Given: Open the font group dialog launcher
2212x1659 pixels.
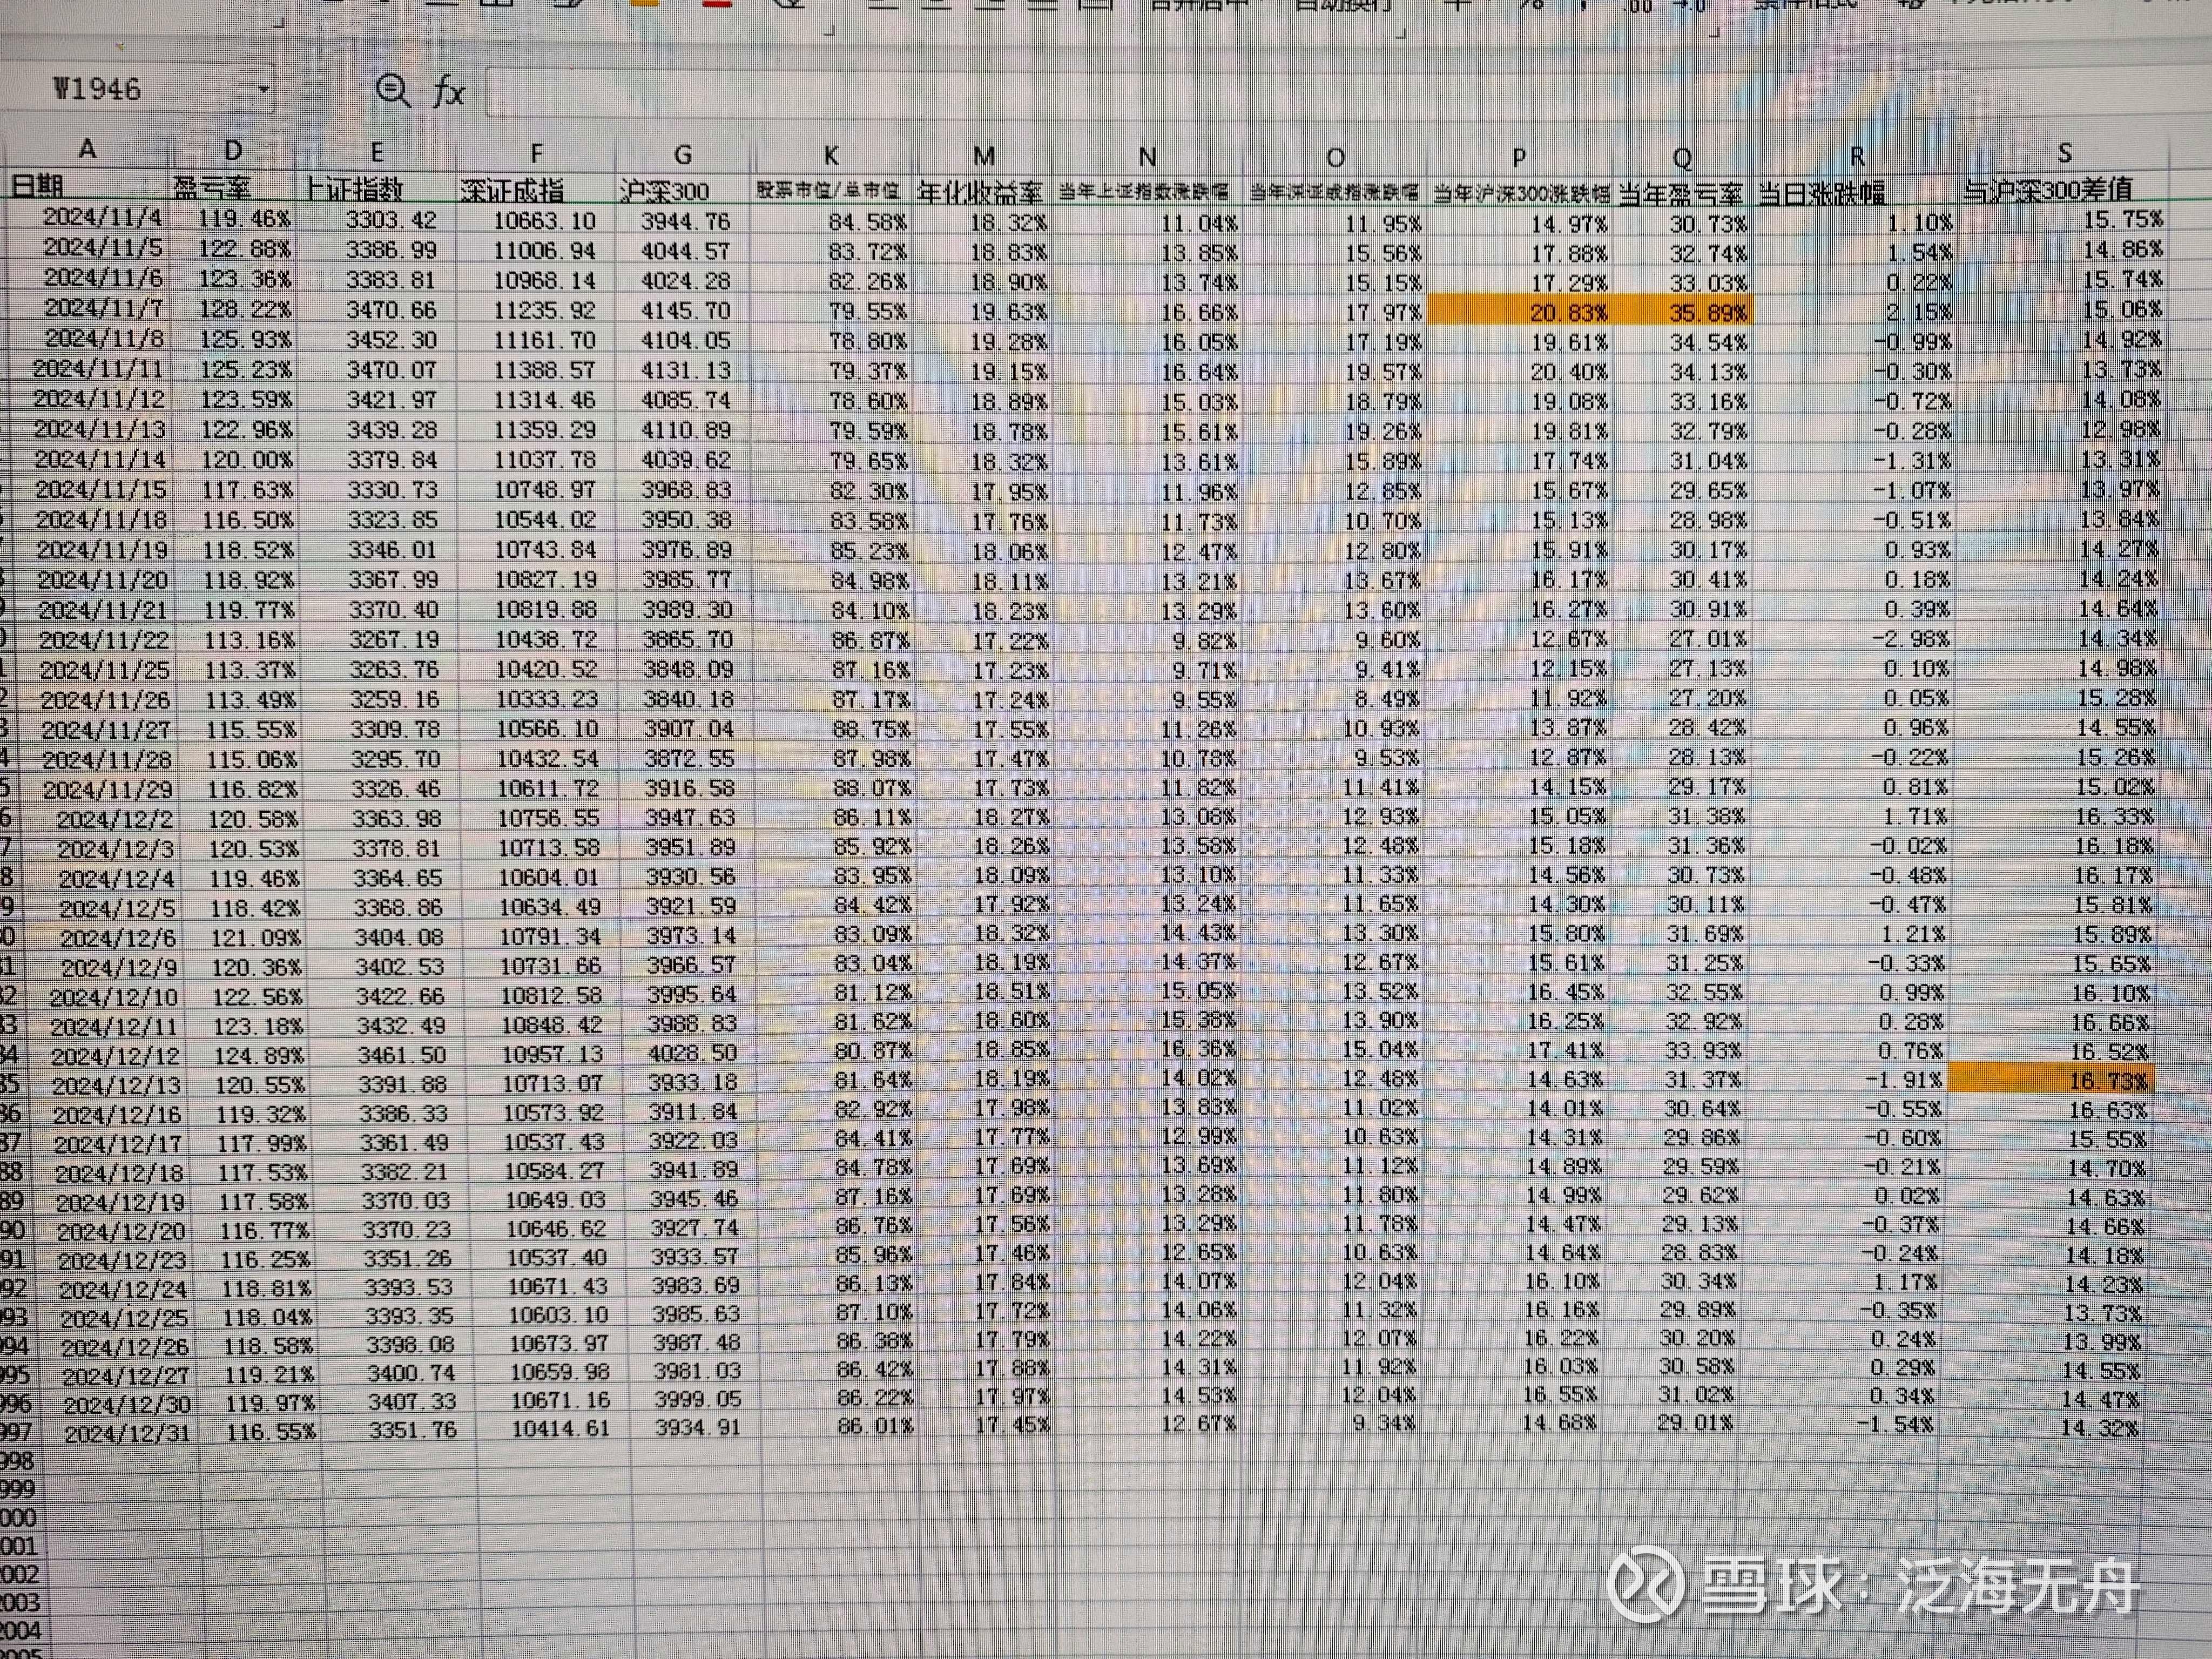Looking at the screenshot, I should click(829, 31).
